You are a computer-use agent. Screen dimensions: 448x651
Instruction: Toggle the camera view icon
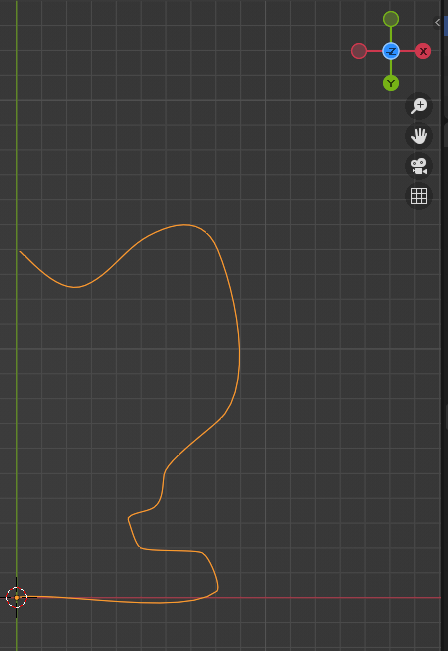click(x=419, y=166)
